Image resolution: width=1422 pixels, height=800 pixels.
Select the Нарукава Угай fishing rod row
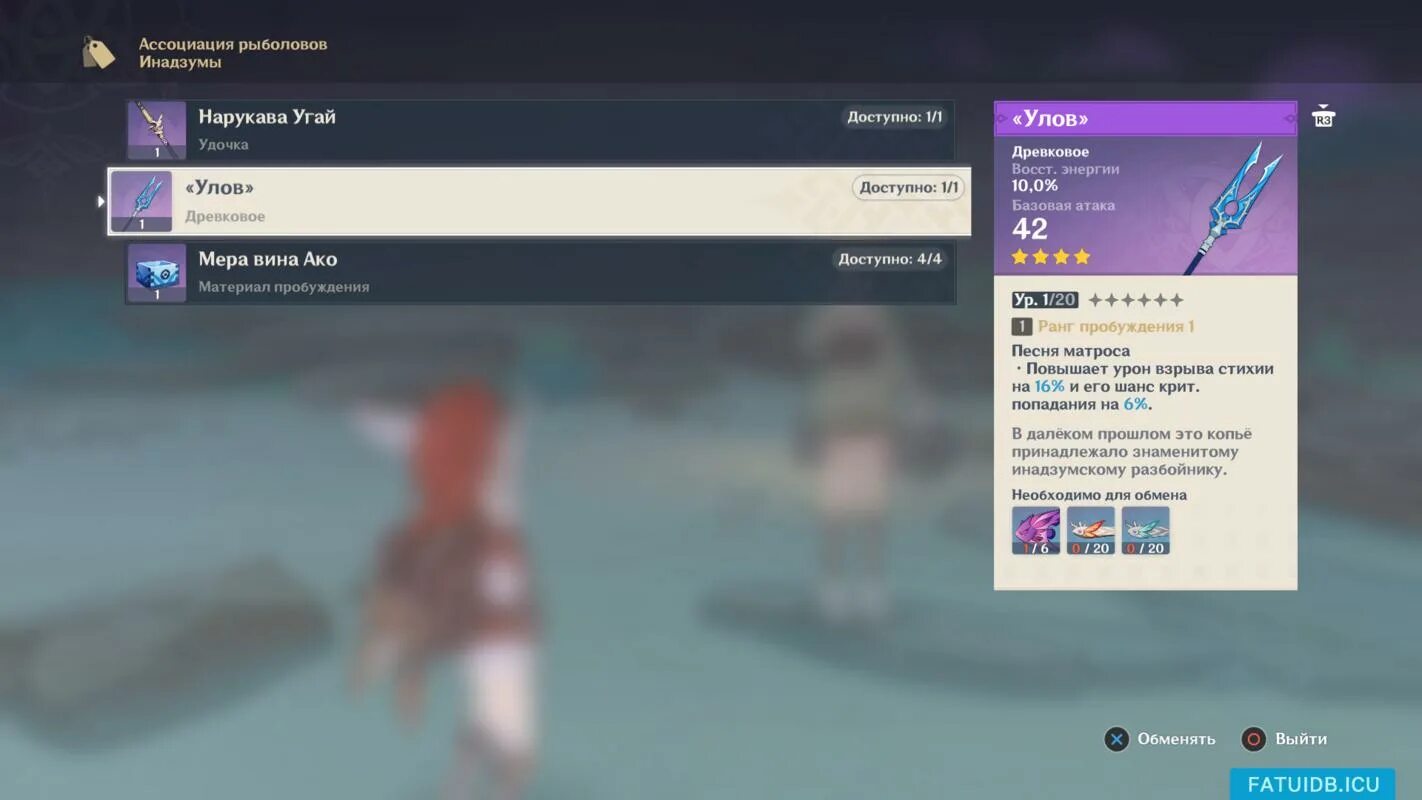click(x=540, y=130)
